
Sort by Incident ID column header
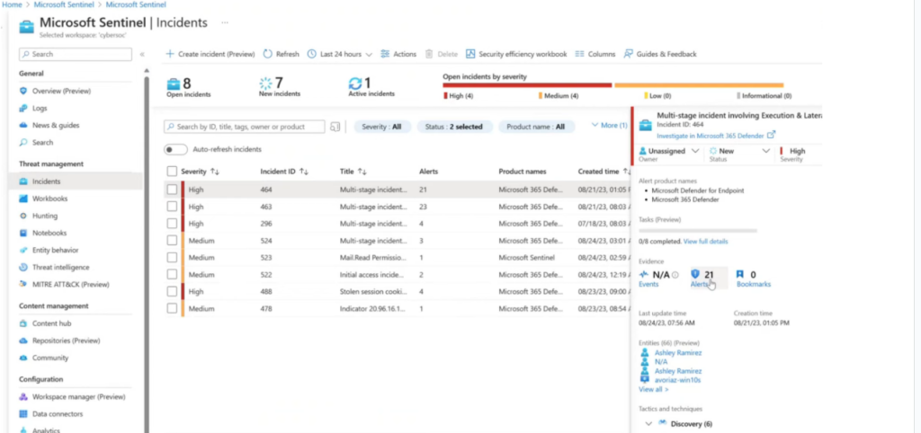tap(284, 171)
